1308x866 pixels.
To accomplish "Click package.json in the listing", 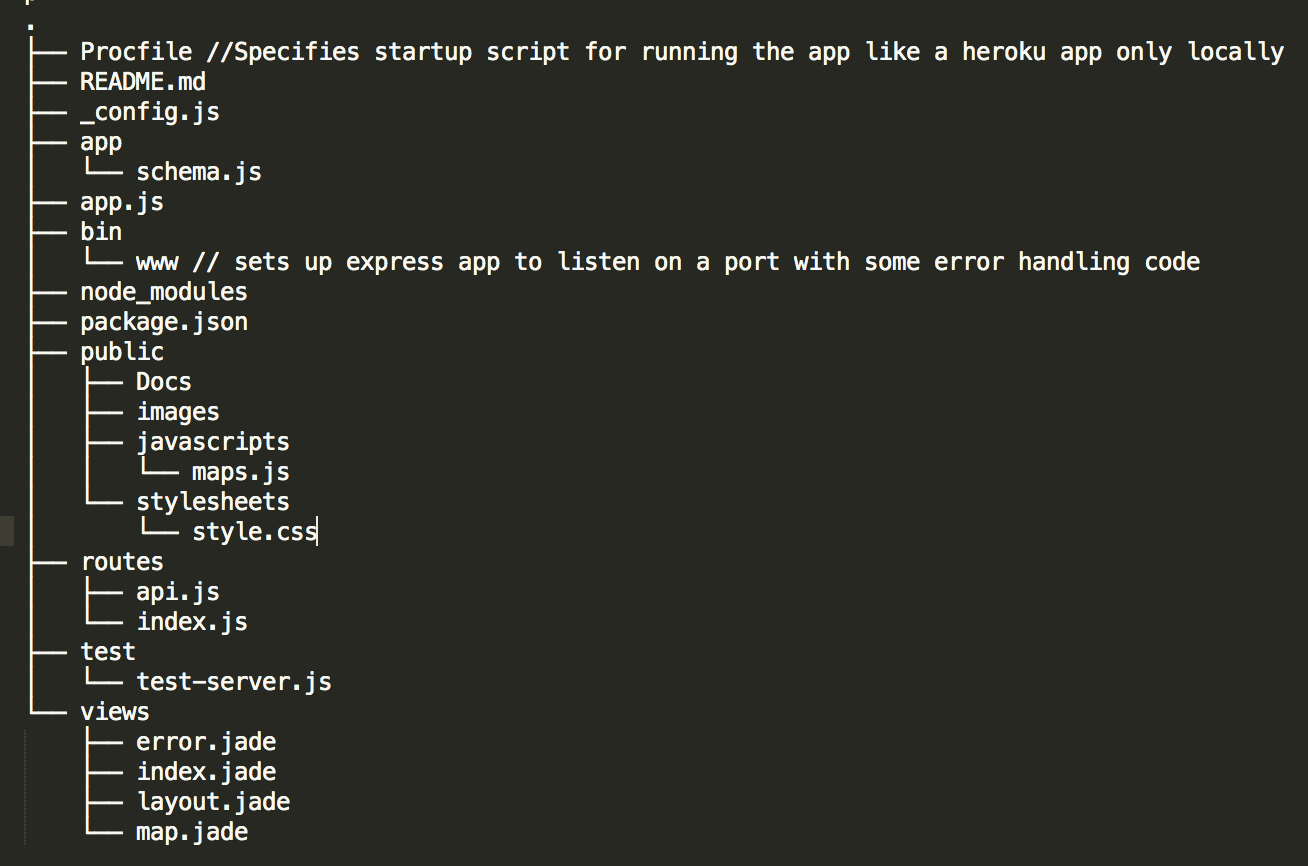I will [163, 322].
